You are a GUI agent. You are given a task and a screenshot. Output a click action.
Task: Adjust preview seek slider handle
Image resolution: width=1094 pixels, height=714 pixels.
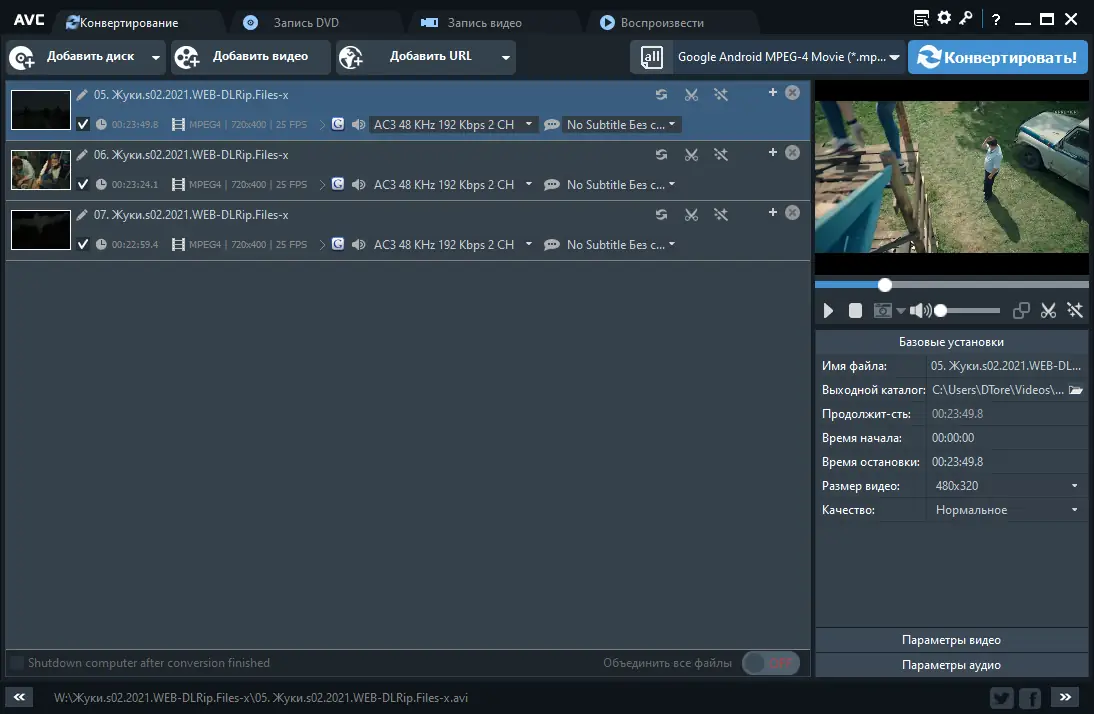click(x=885, y=285)
